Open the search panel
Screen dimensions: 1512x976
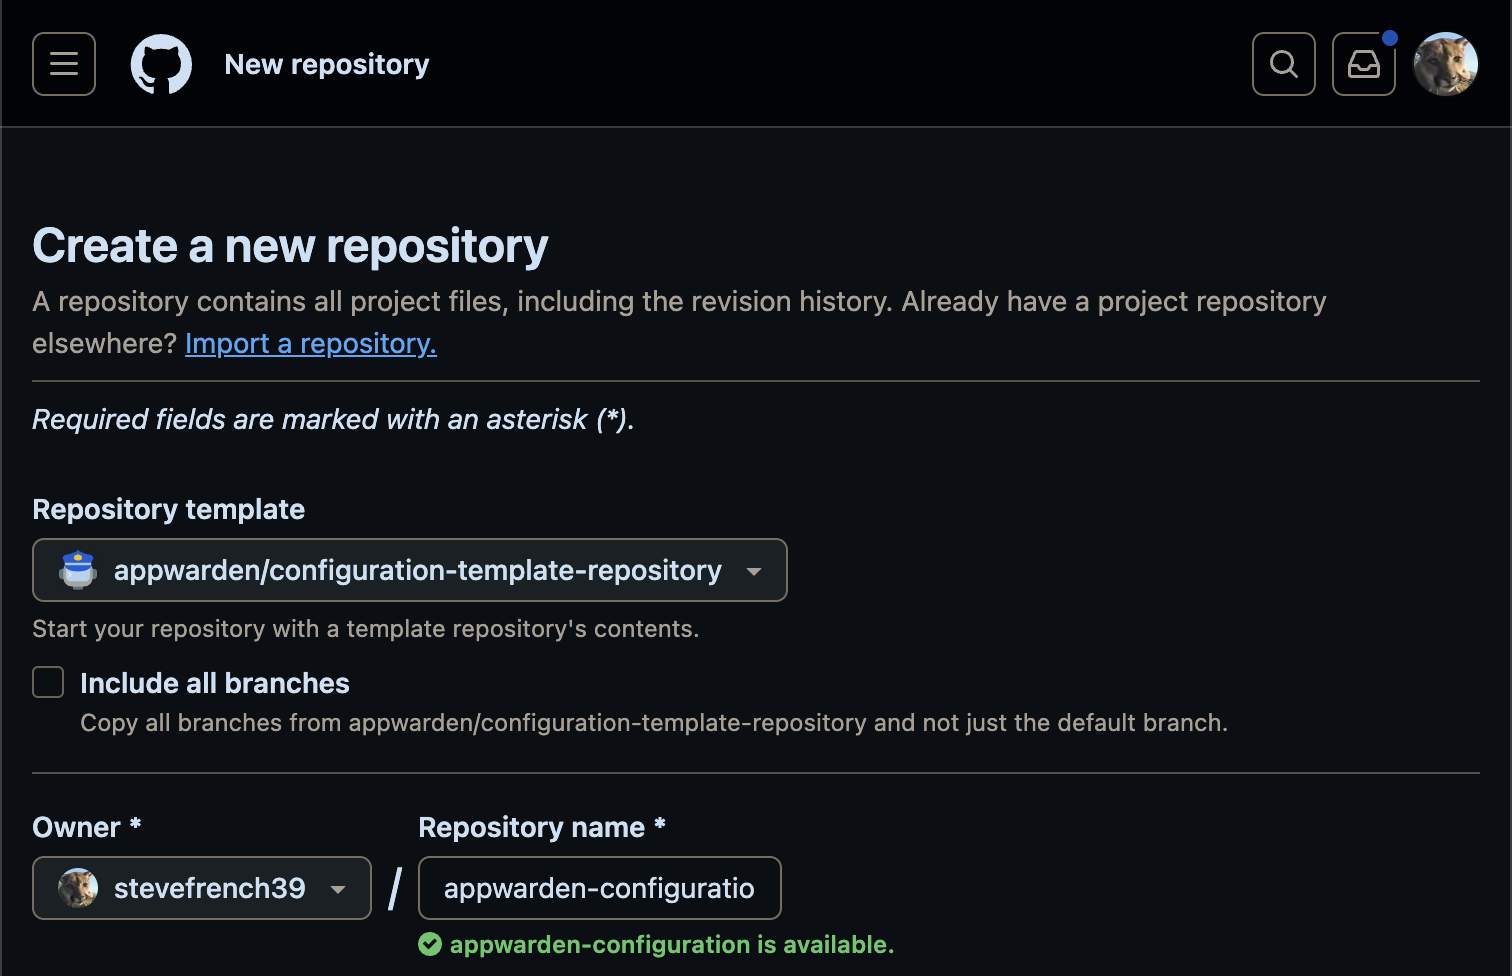[x=1283, y=64]
